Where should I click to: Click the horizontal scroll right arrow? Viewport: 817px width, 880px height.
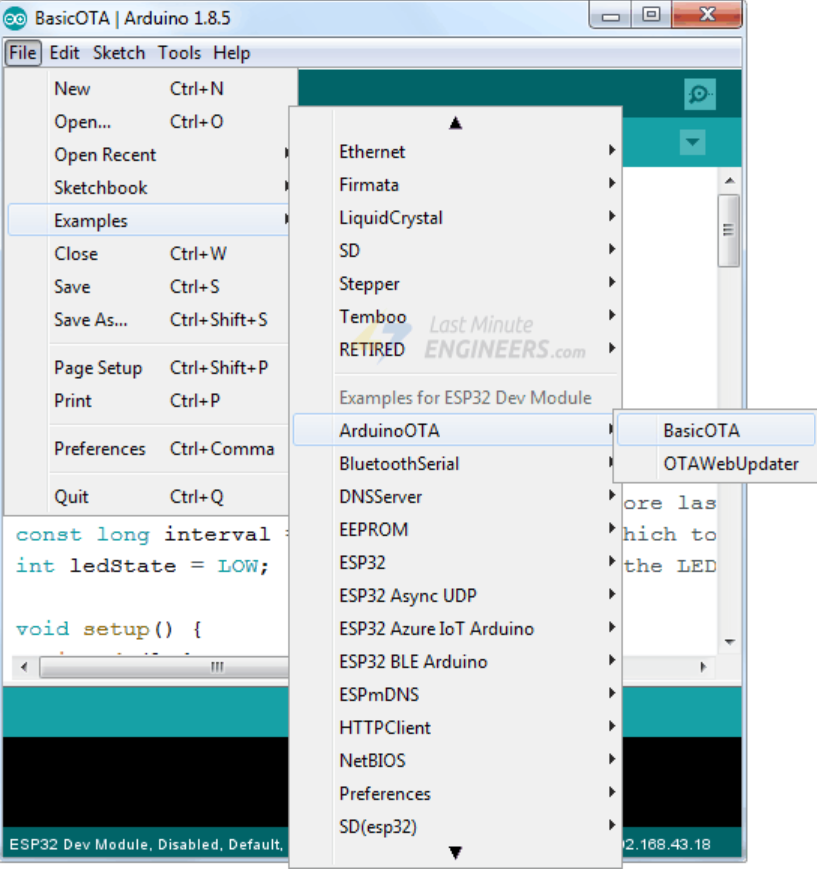703,668
